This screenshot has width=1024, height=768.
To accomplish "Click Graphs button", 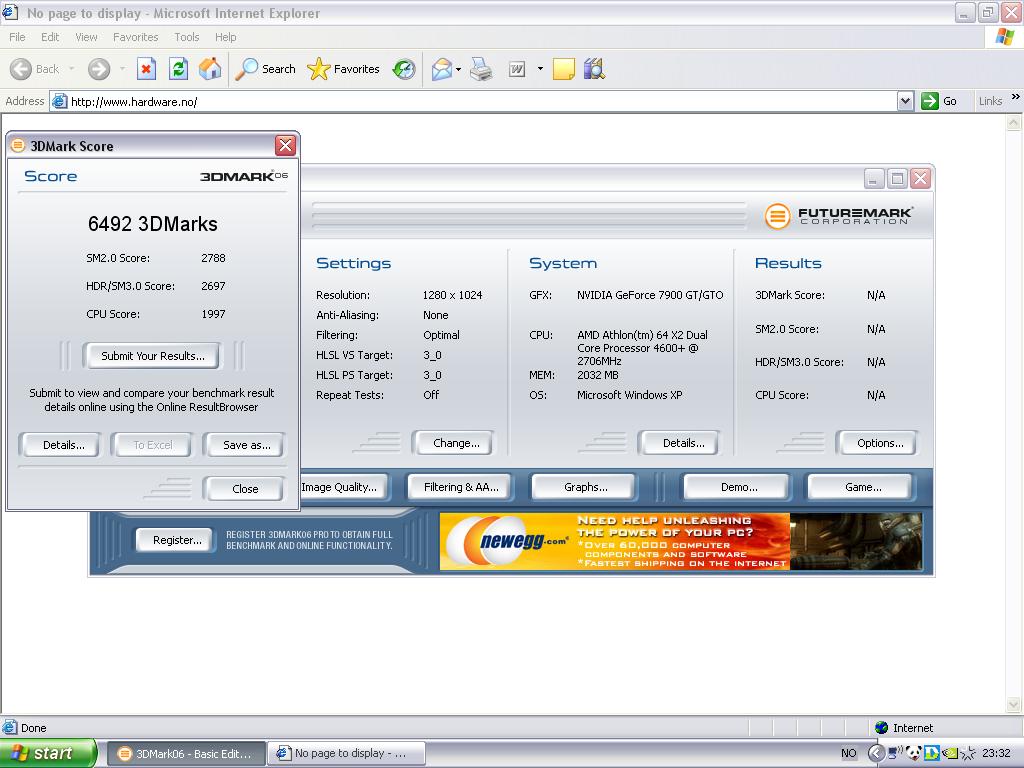I will (585, 487).
